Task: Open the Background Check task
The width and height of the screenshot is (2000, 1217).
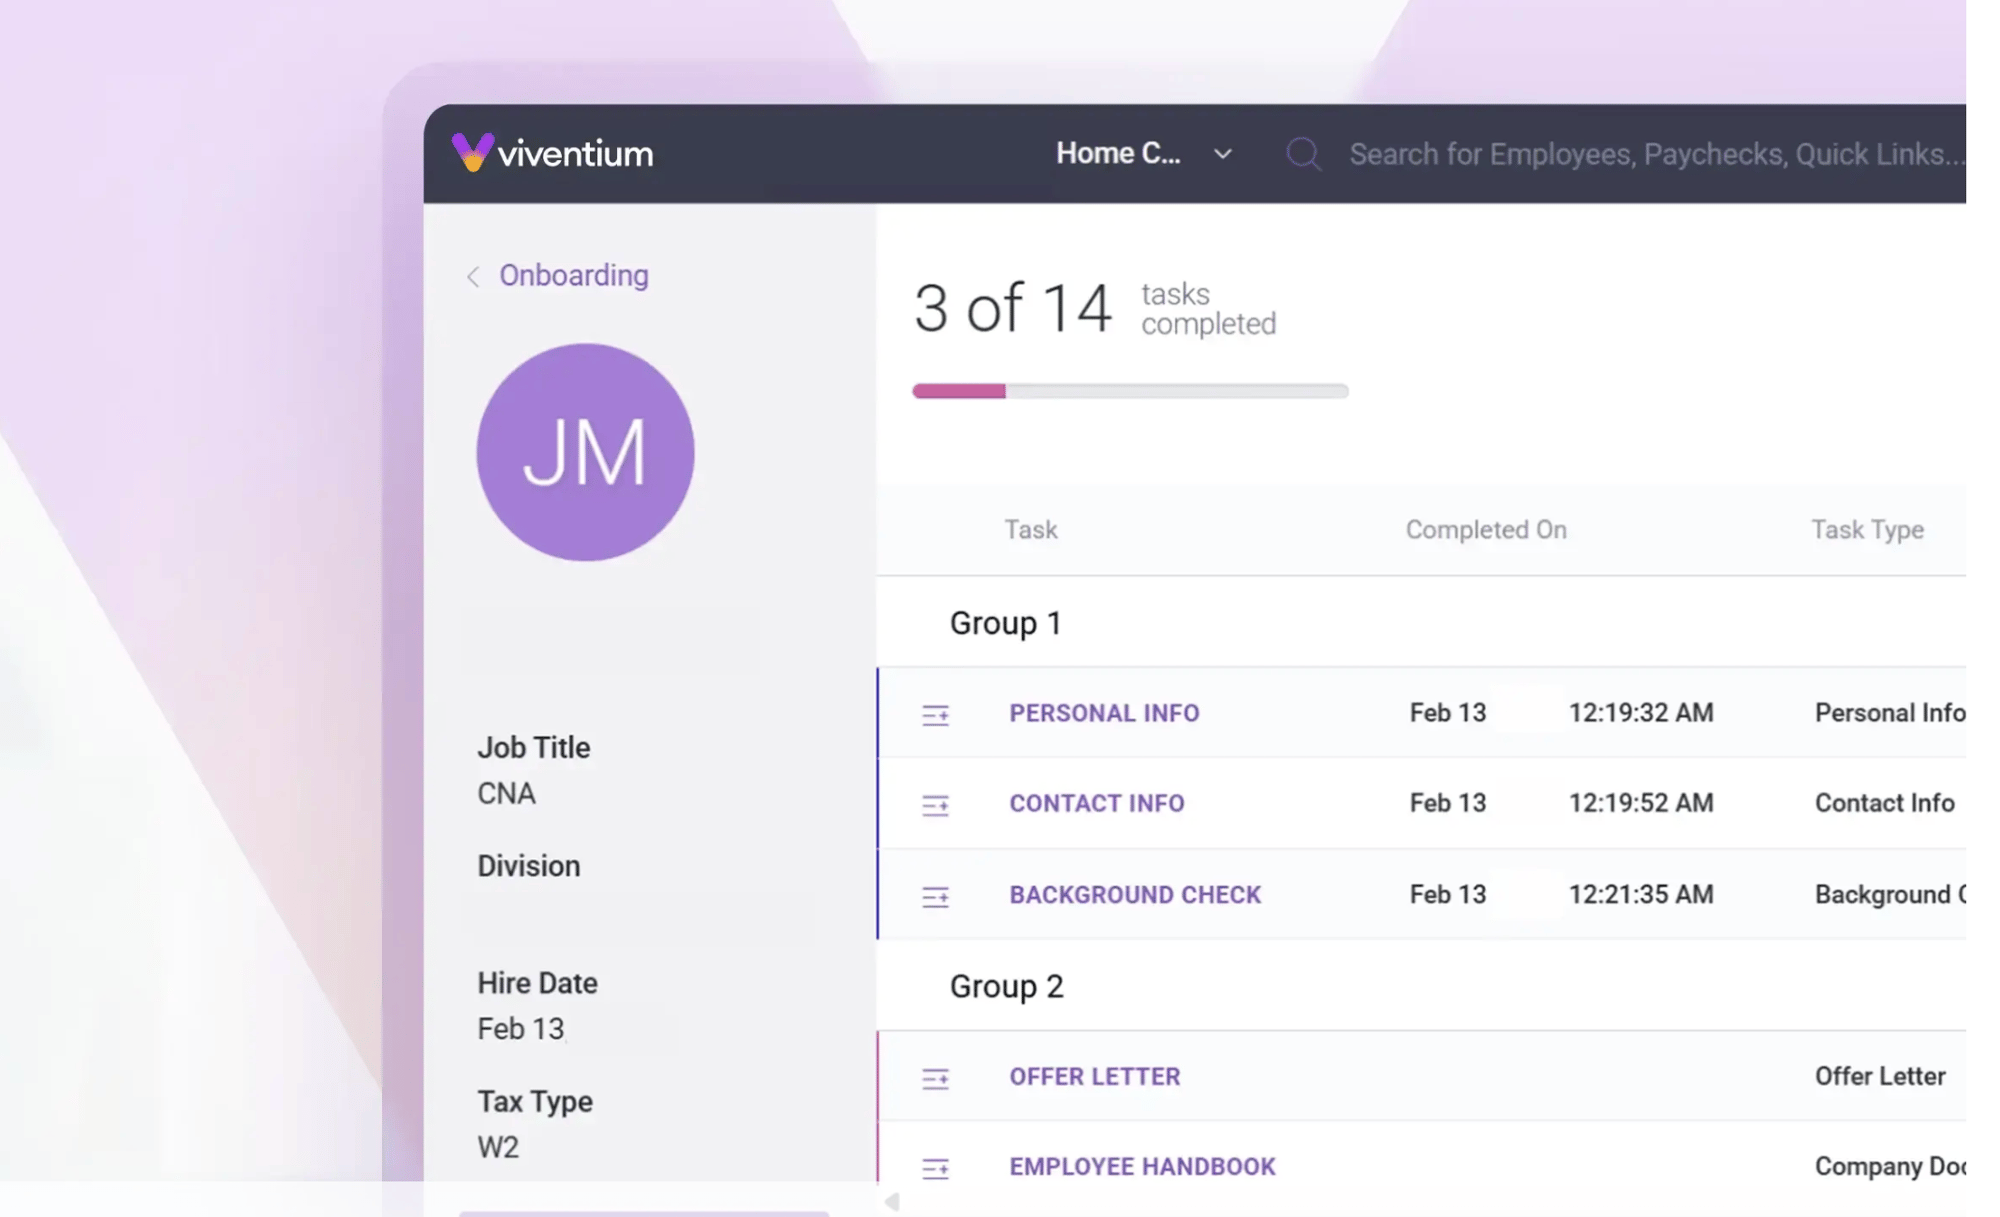Action: [1134, 894]
